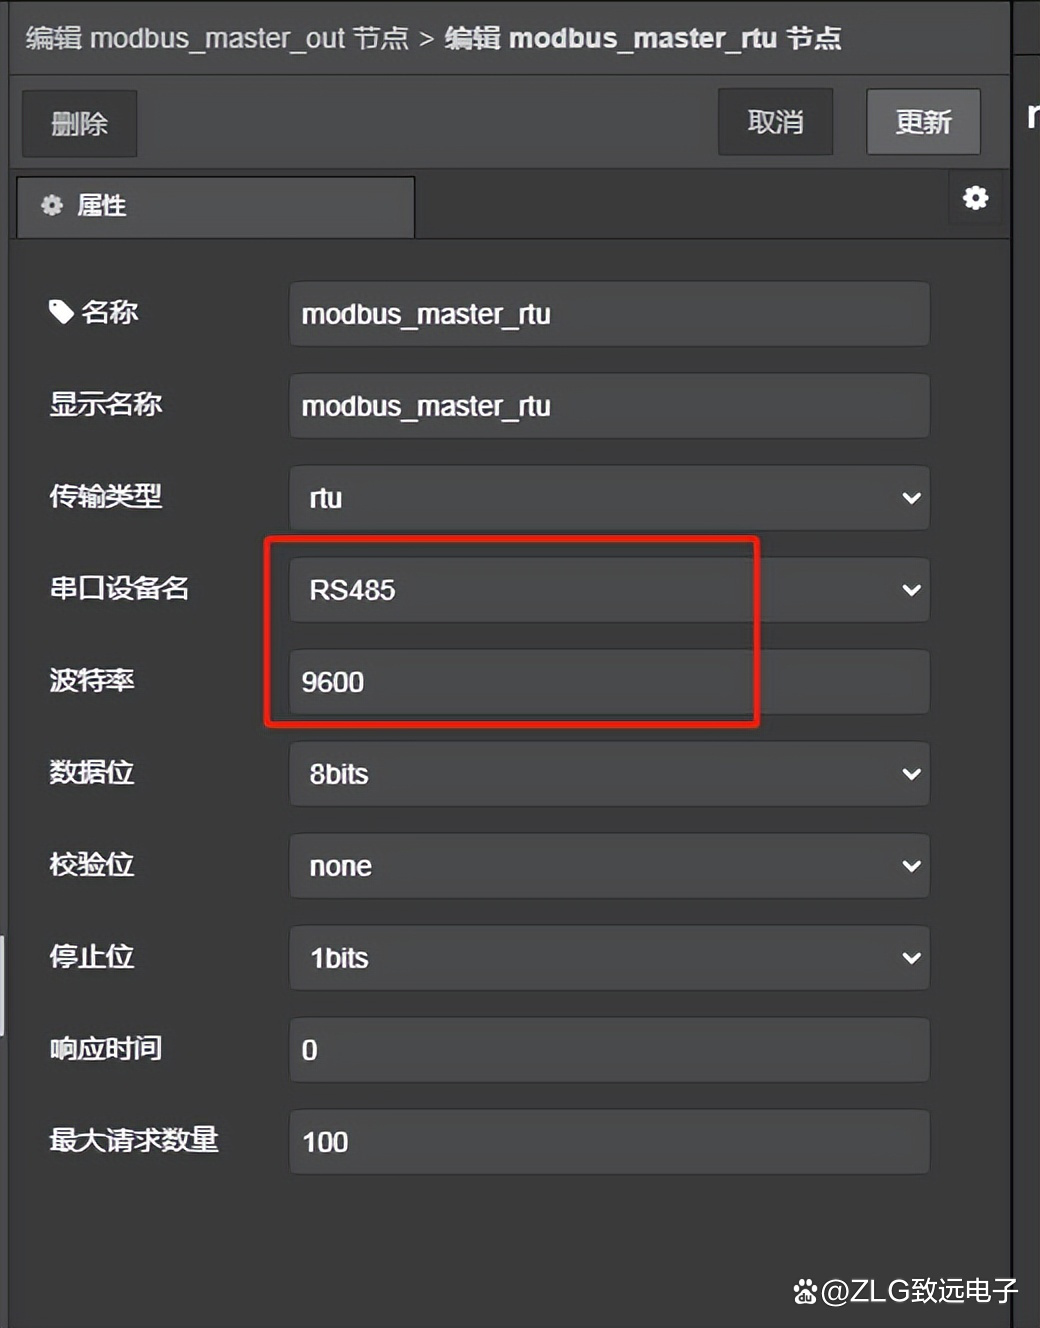
Task: Edit the 显示名称 display name field
Action: pos(609,406)
